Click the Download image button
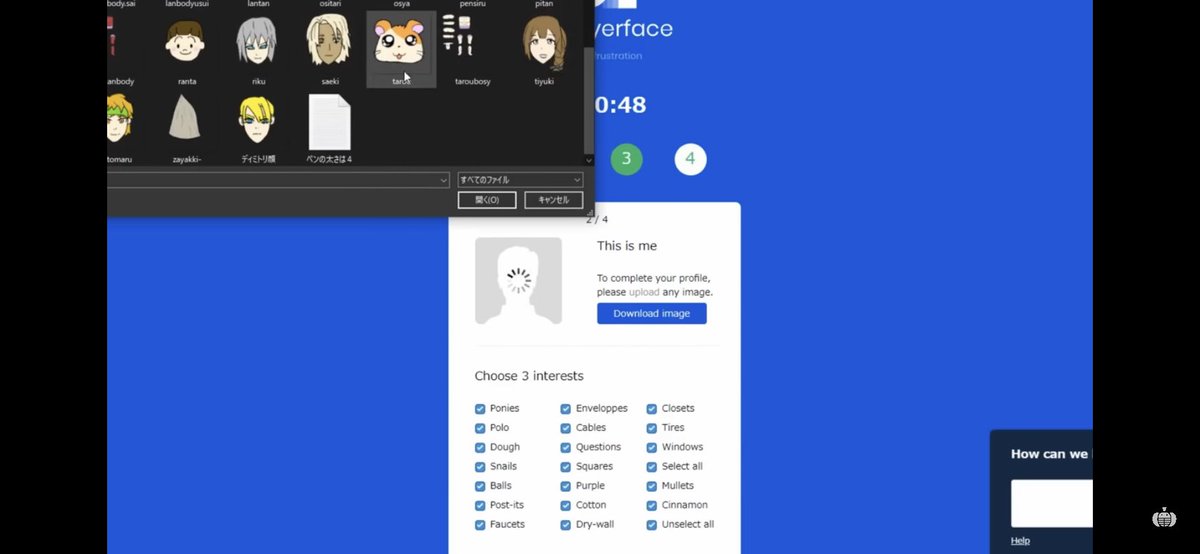This screenshot has width=1200, height=554. pyautogui.click(x=651, y=314)
